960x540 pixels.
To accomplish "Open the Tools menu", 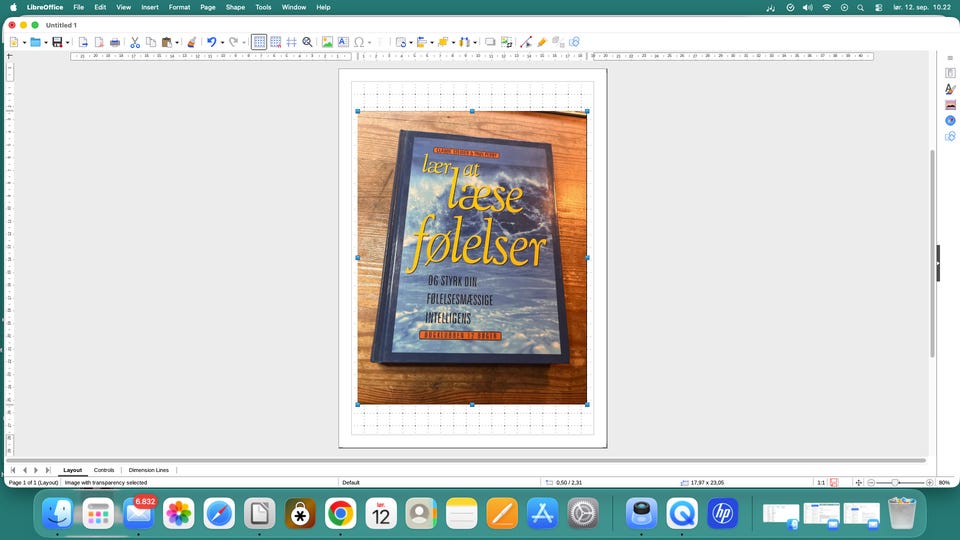I will coord(263,7).
